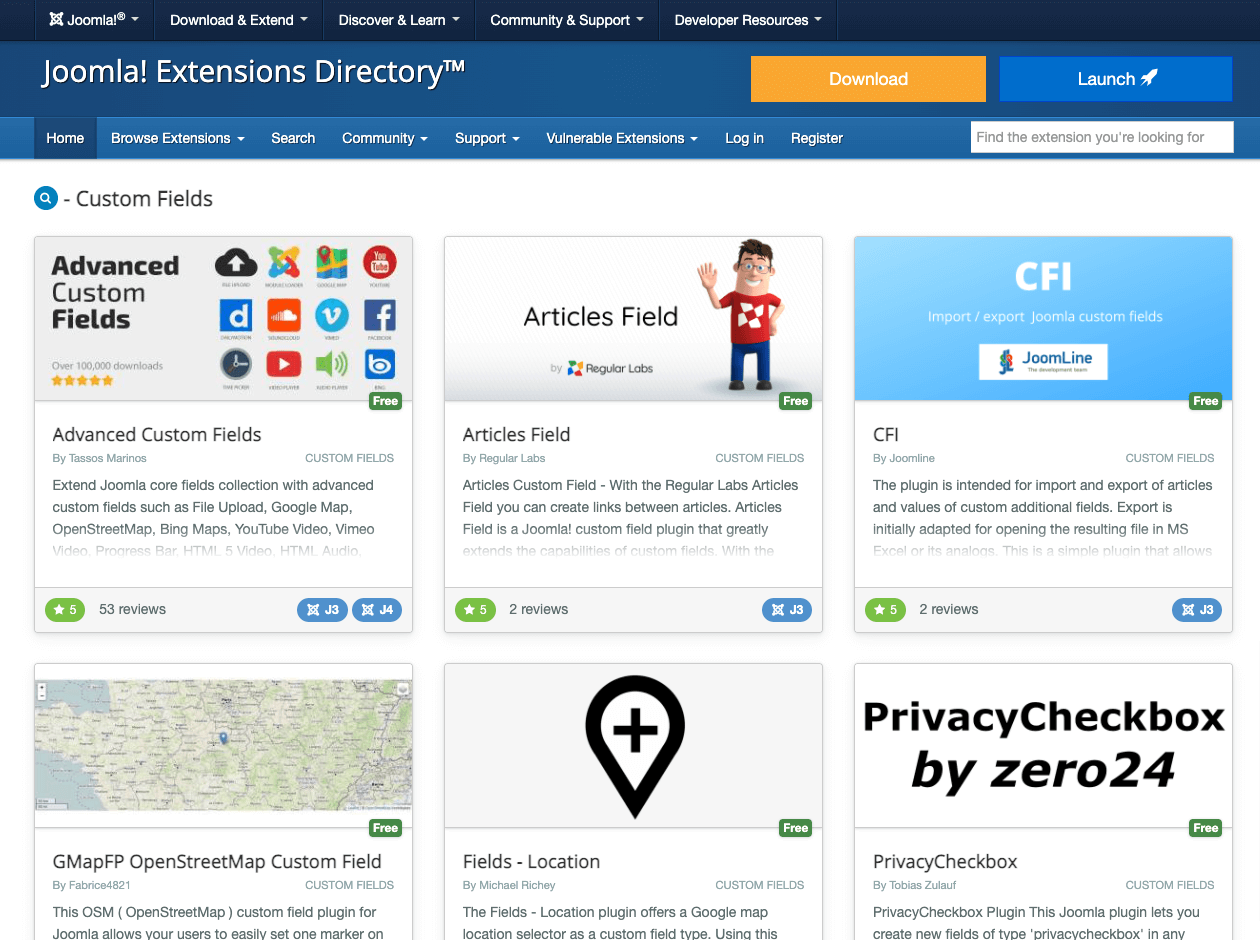Click the J4 compatibility badge on Advanced Custom Fields
This screenshot has width=1260, height=940.
[377, 609]
